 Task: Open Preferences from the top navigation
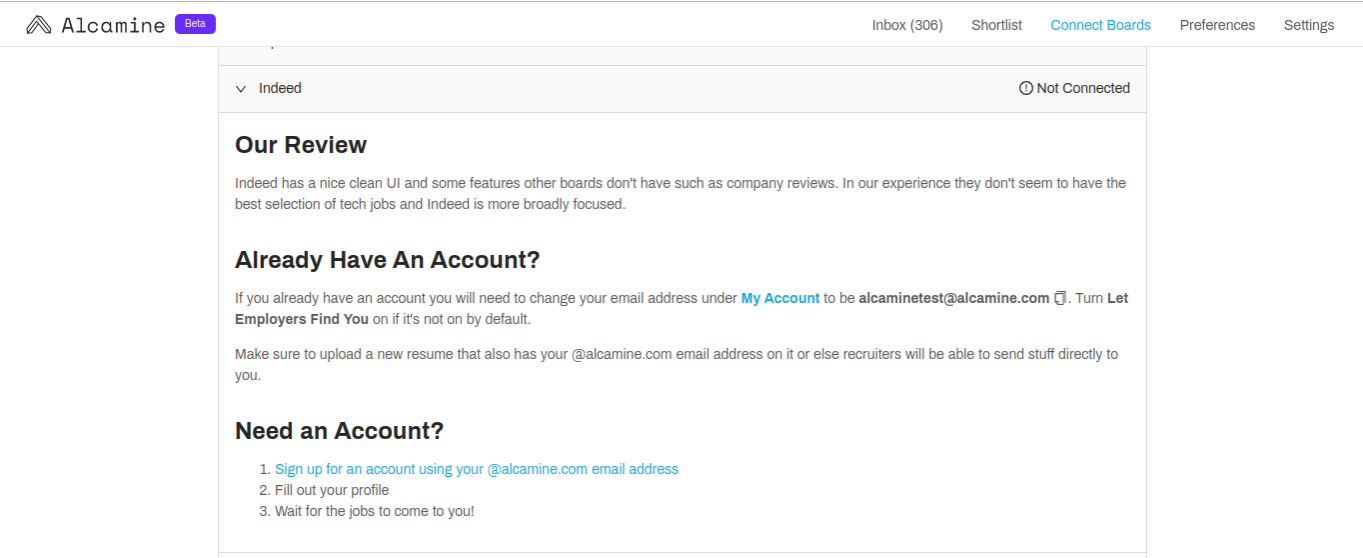tap(1217, 25)
